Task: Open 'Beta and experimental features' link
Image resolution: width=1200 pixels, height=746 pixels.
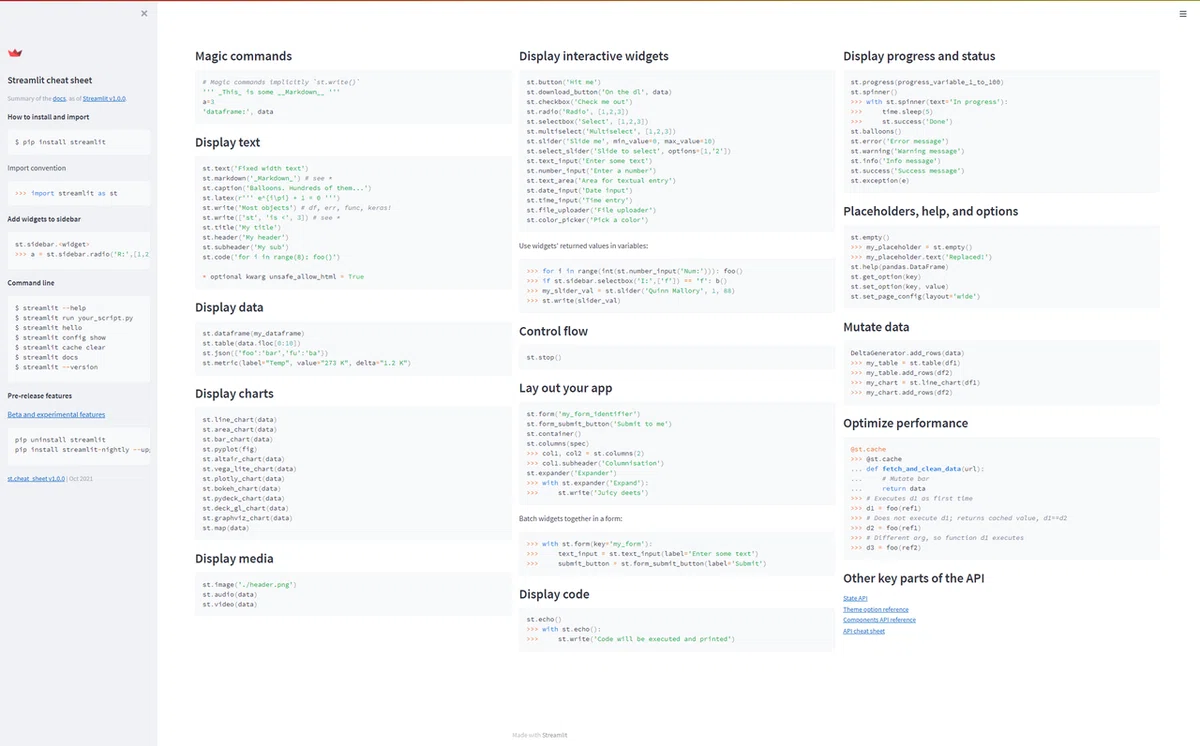Action: [56, 414]
